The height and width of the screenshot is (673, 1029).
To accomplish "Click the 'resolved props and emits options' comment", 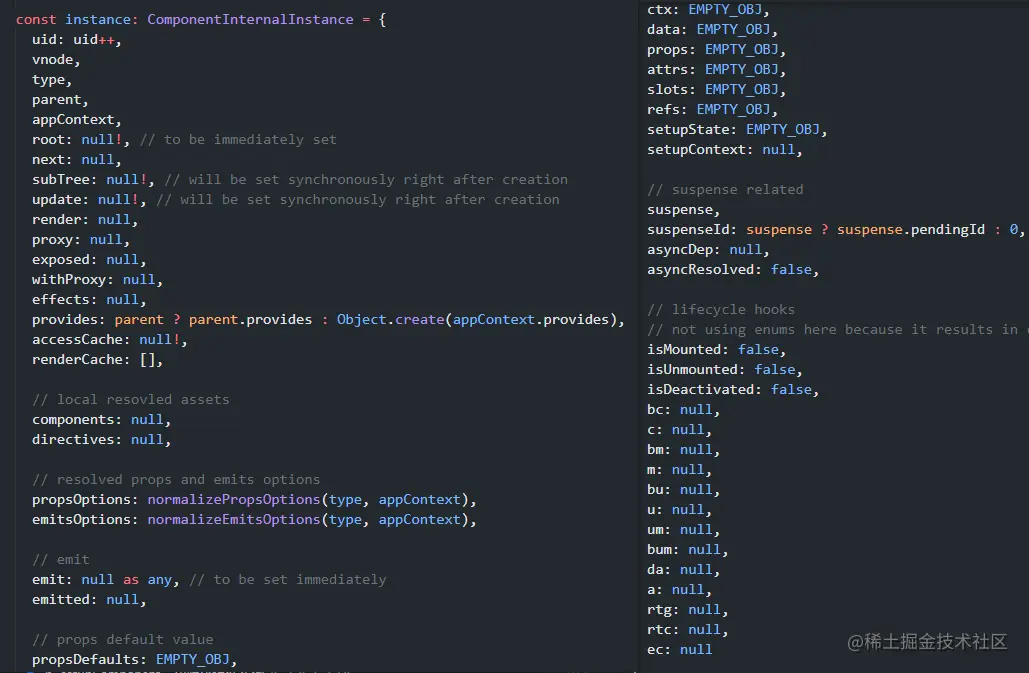I will (176, 479).
